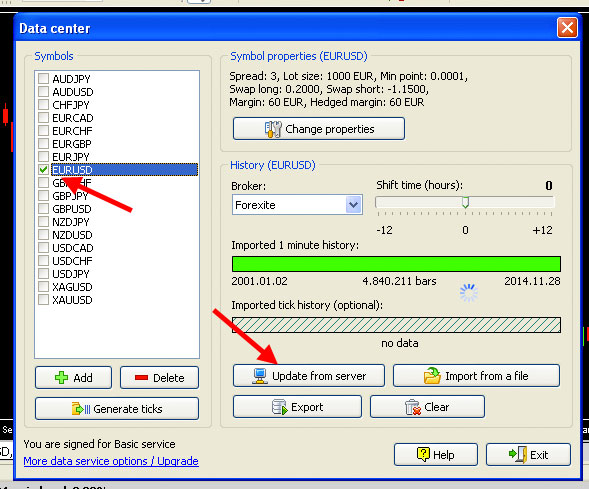Click the computer icon on Update from server

tap(260, 376)
